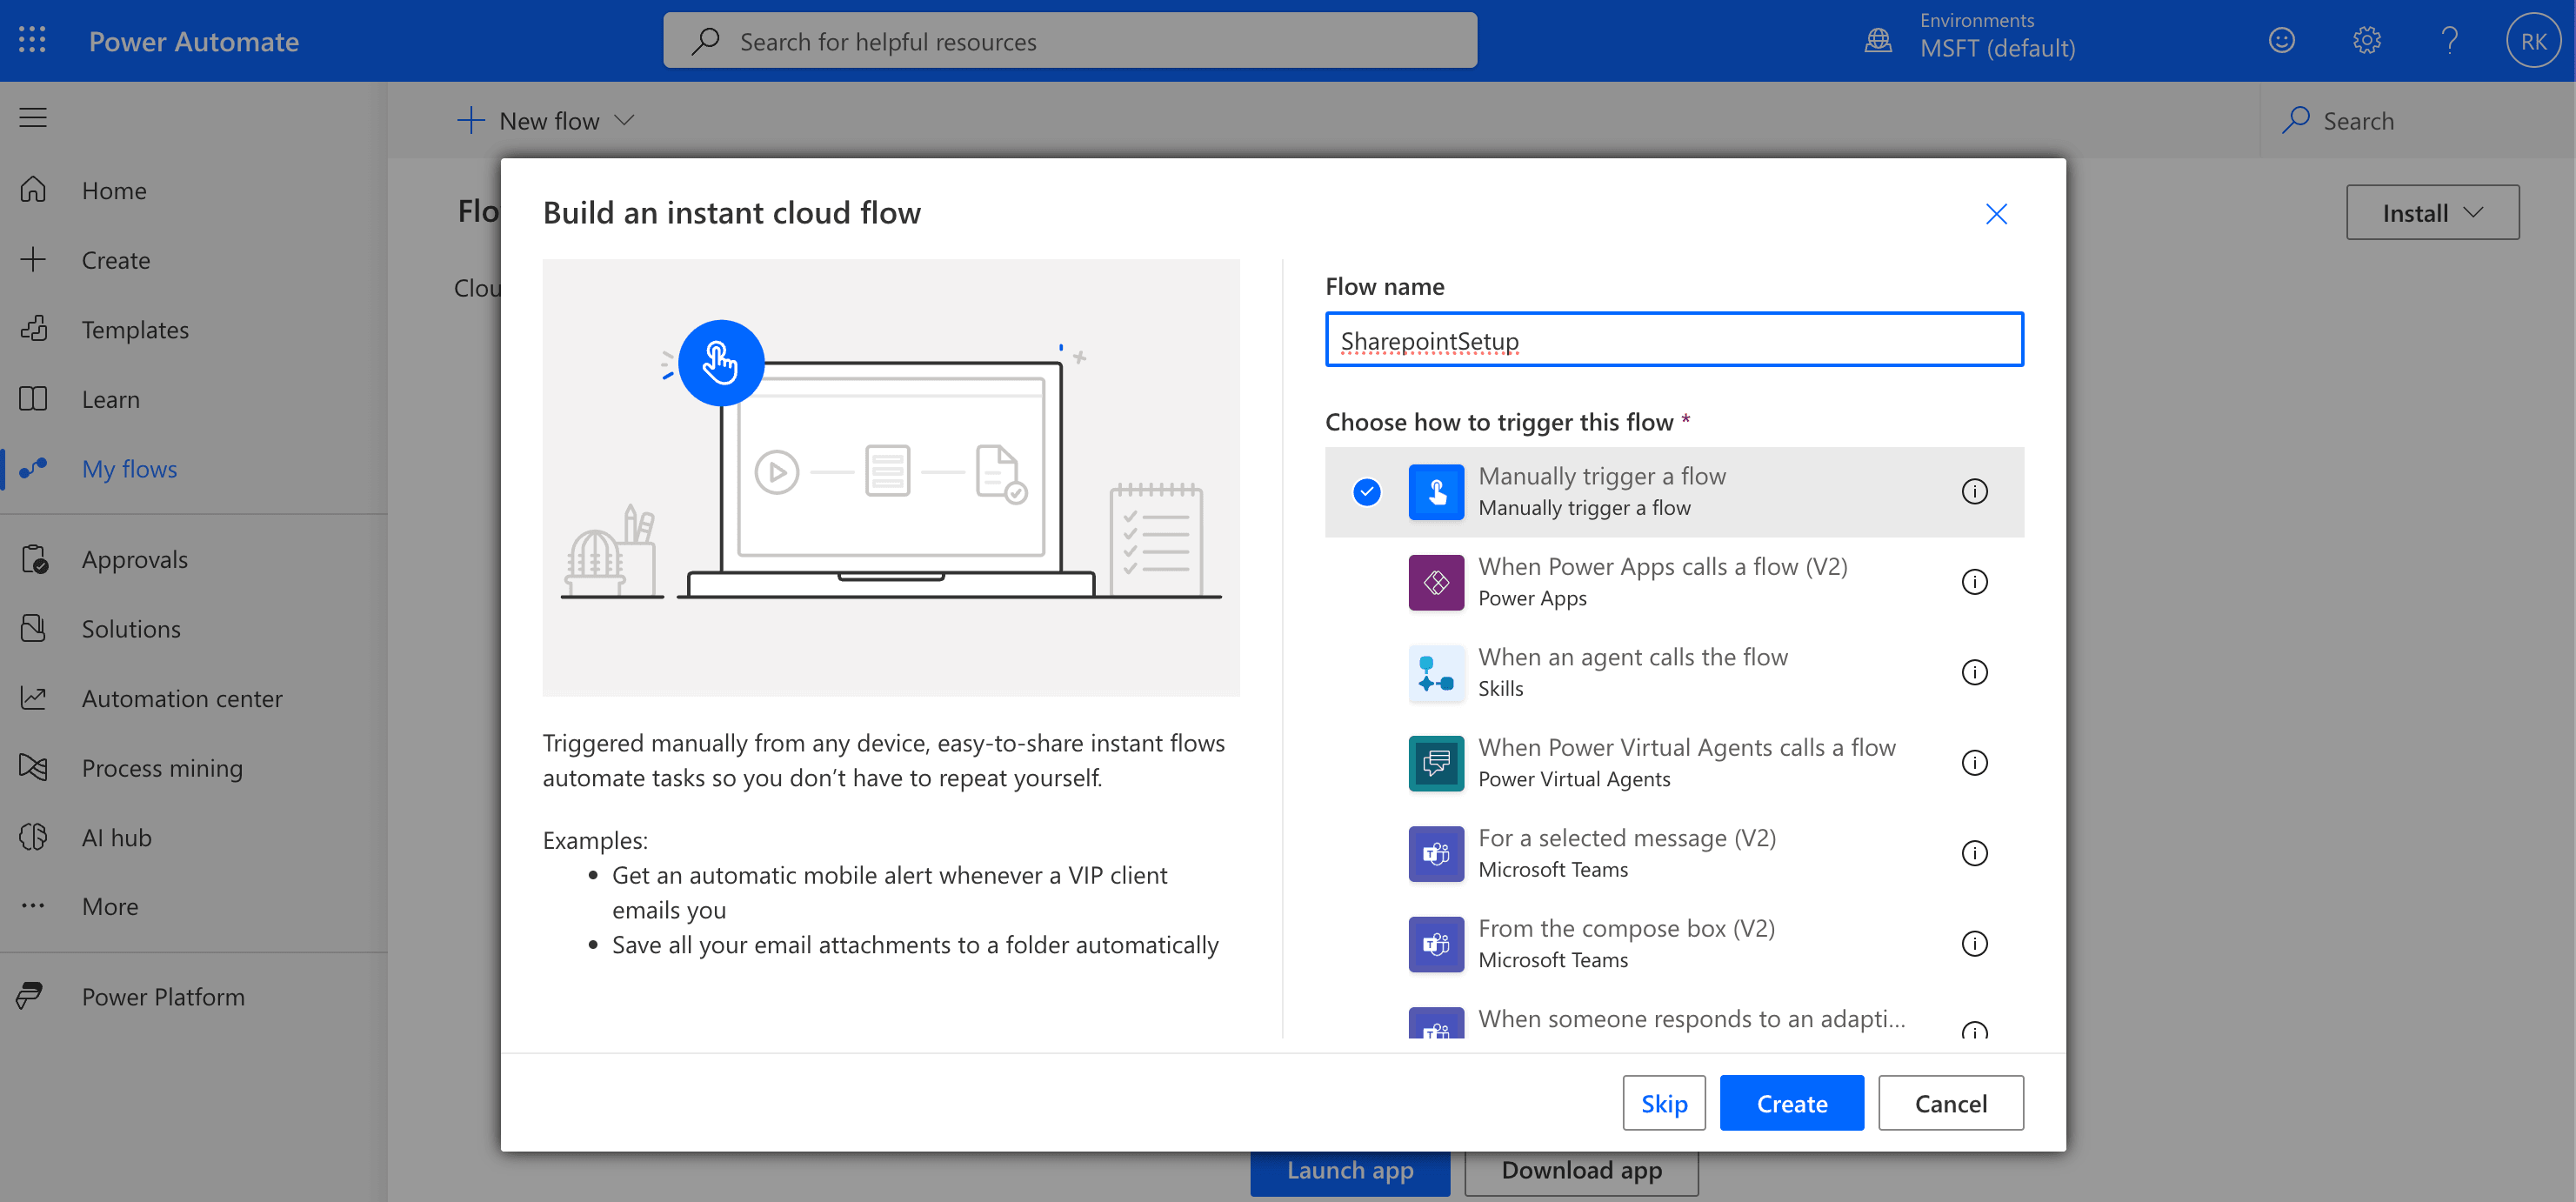Open the settings gear icon

point(2366,40)
